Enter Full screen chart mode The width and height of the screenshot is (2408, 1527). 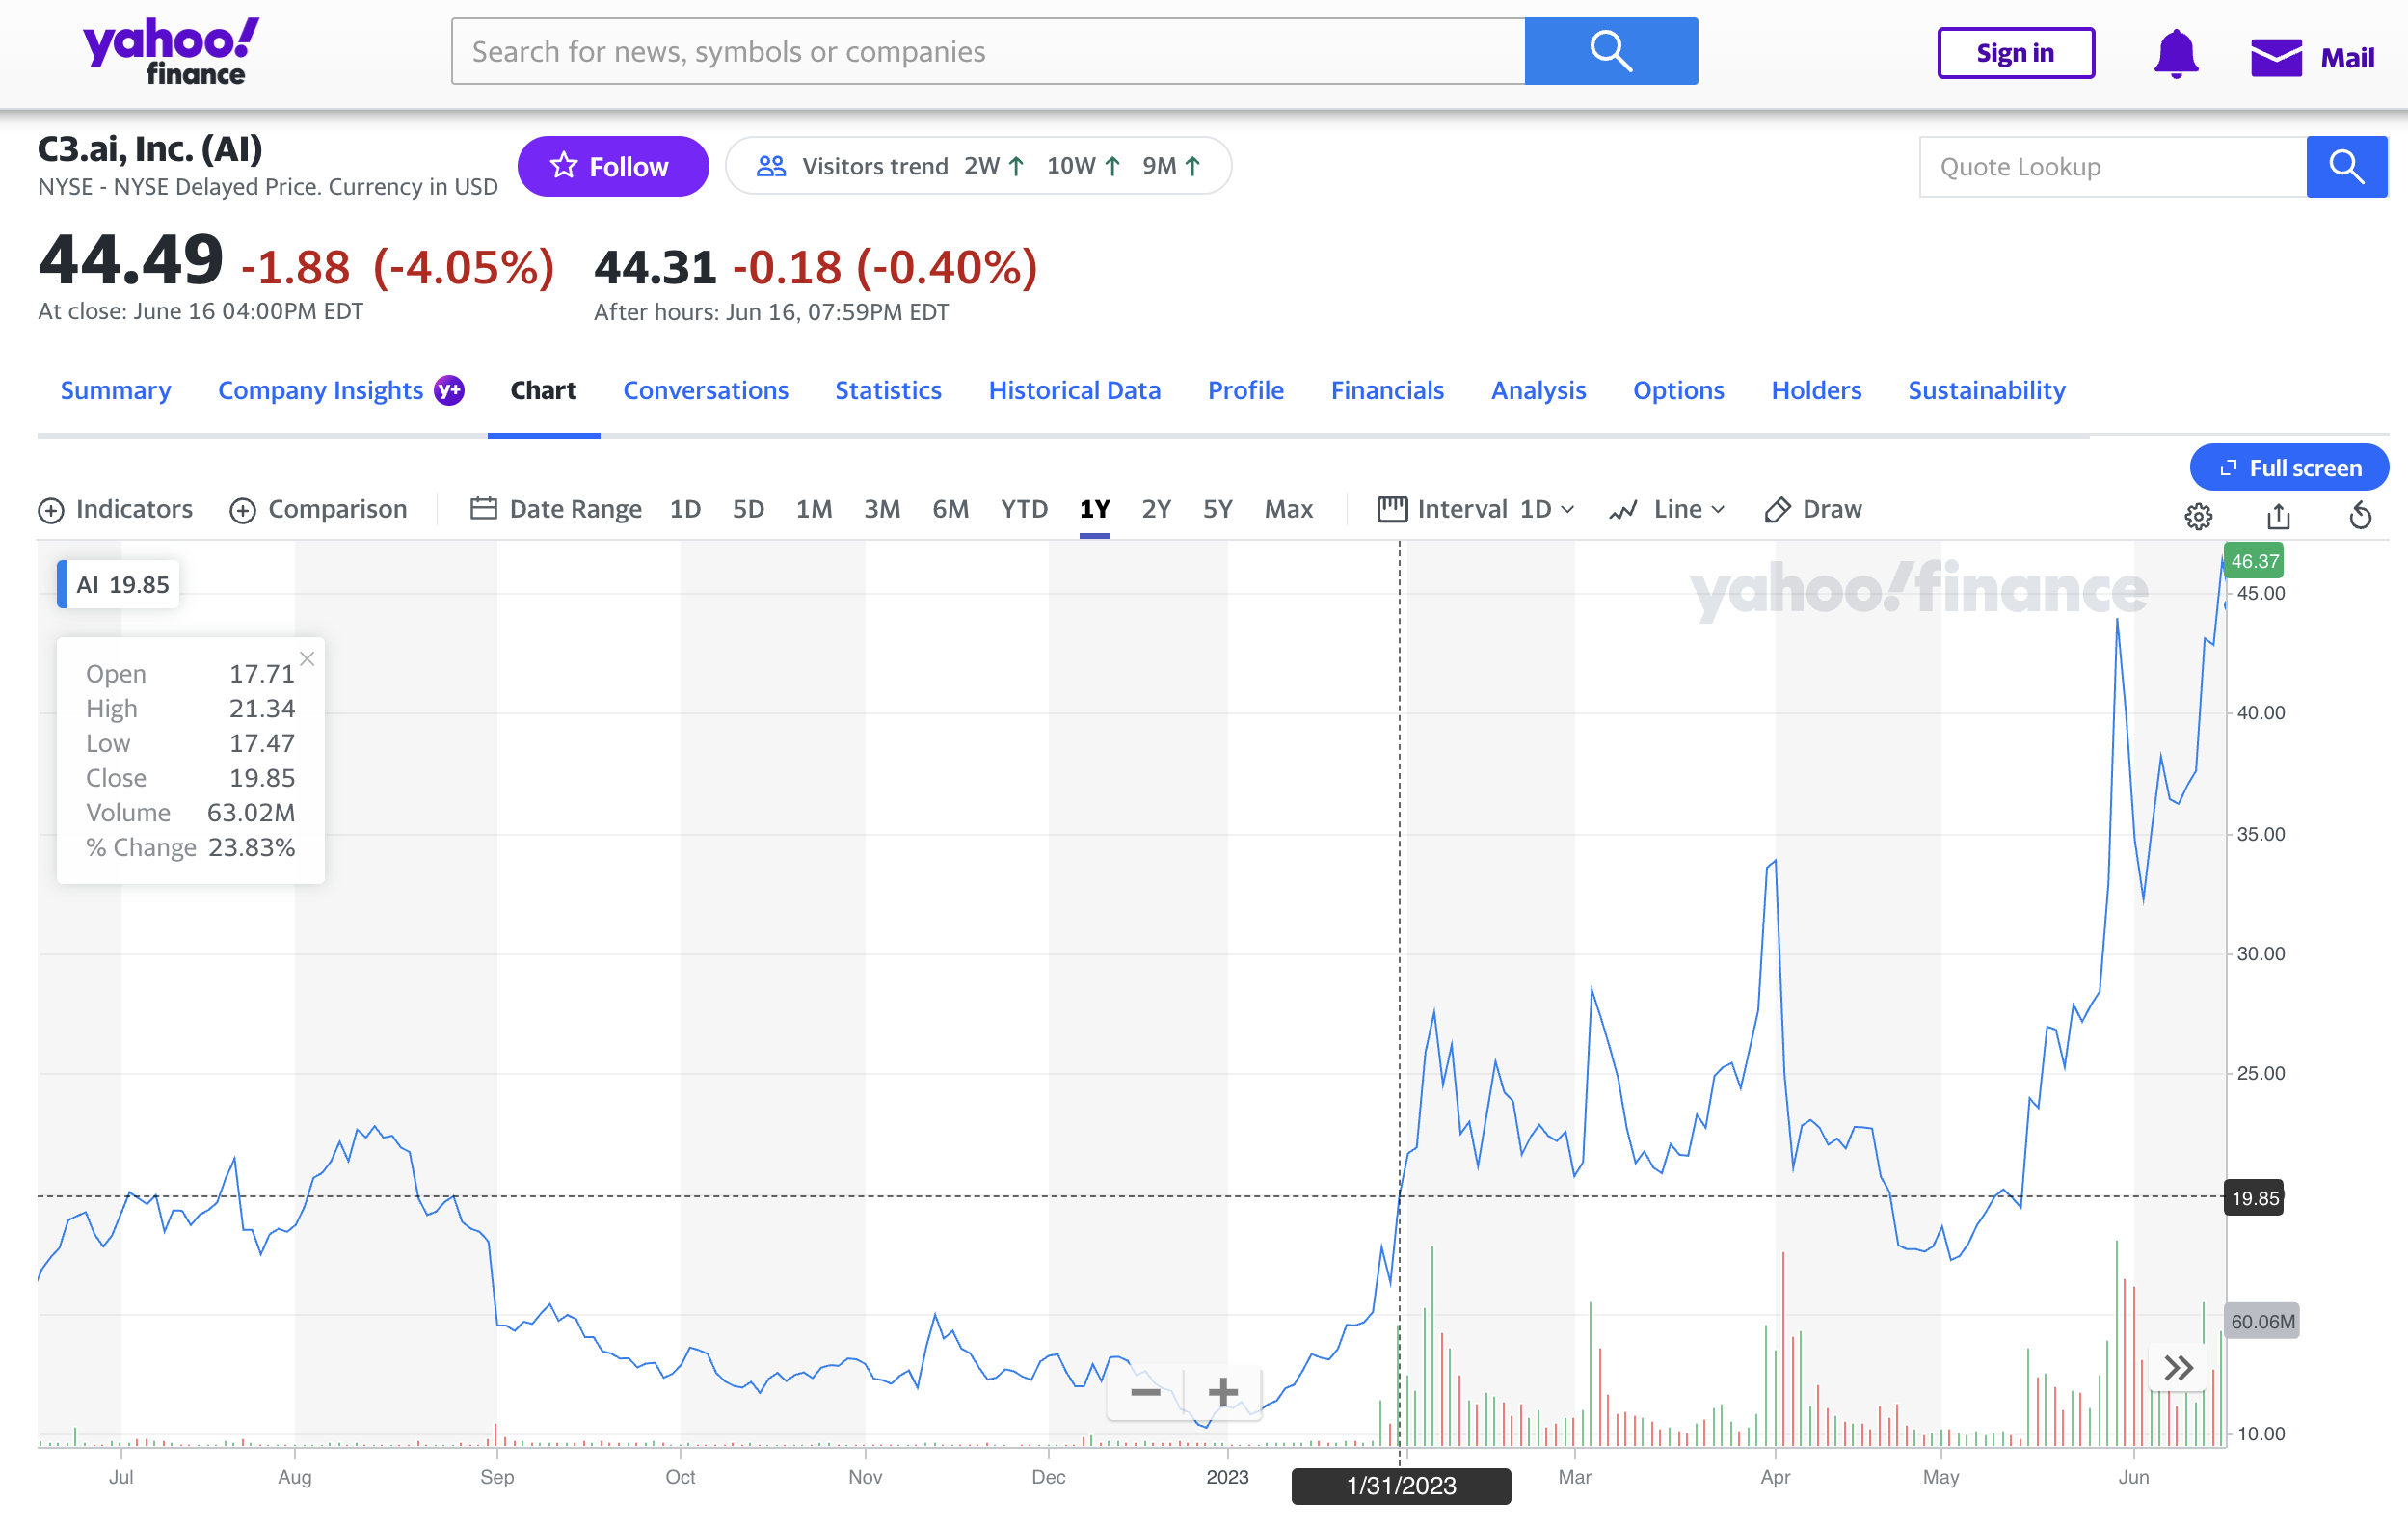point(2288,468)
